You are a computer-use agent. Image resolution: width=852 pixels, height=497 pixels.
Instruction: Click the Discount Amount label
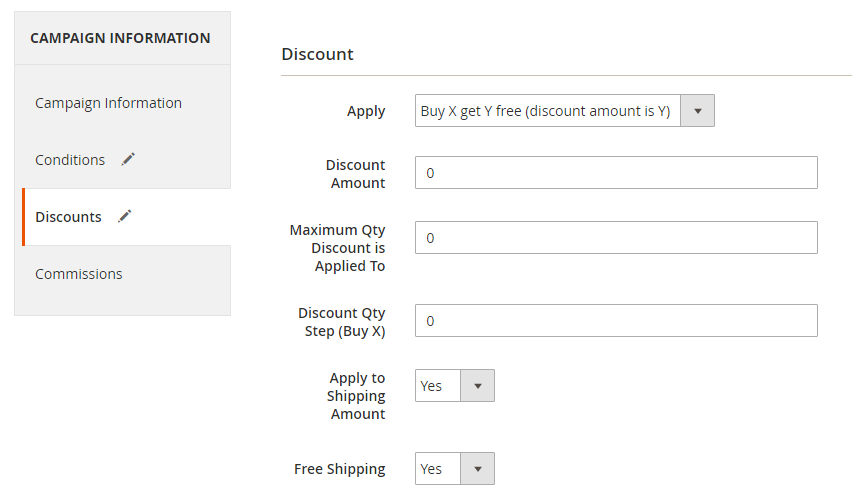[355, 174]
